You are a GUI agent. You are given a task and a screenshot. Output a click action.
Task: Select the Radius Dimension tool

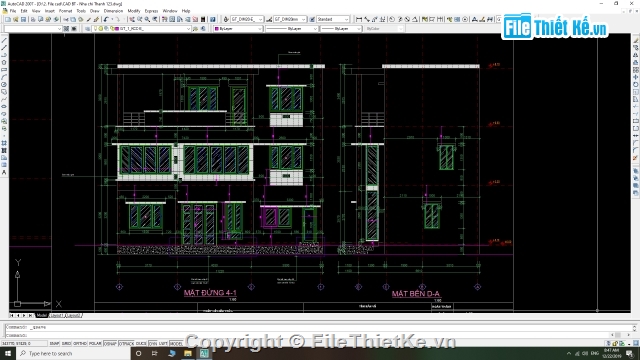392,19
